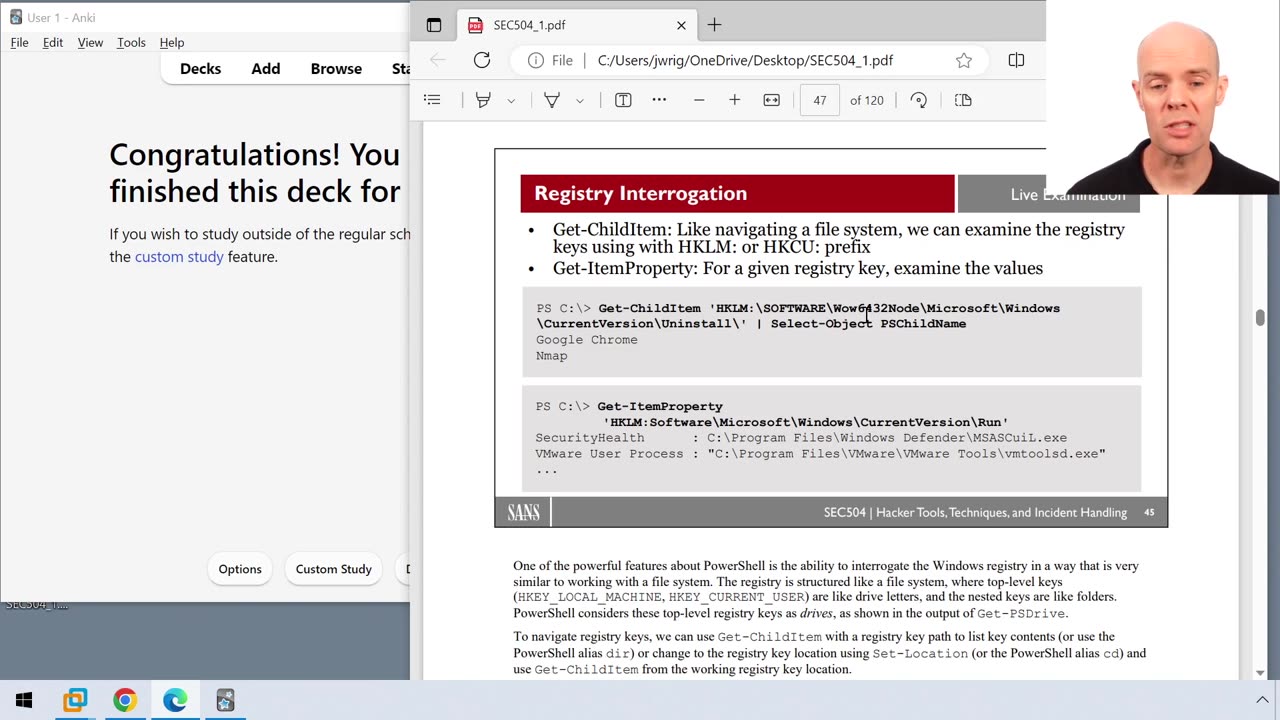Open the Windows Start menu
1280x720 pixels.
[x=24, y=700]
